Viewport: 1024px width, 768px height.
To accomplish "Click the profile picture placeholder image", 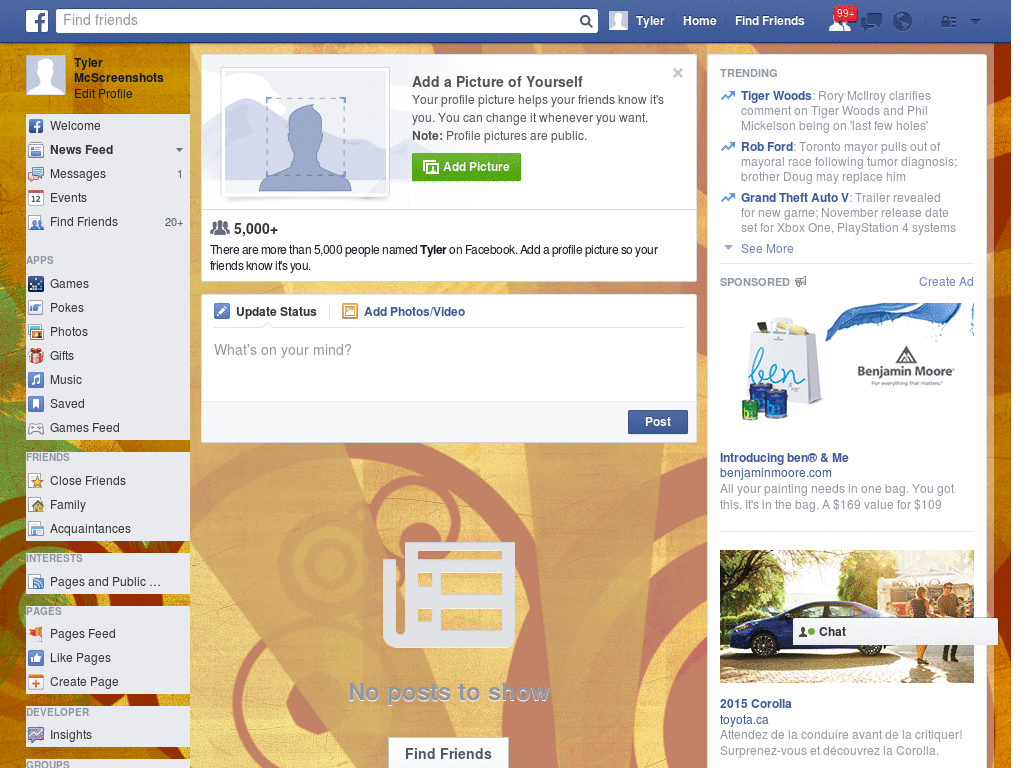I will [x=306, y=133].
